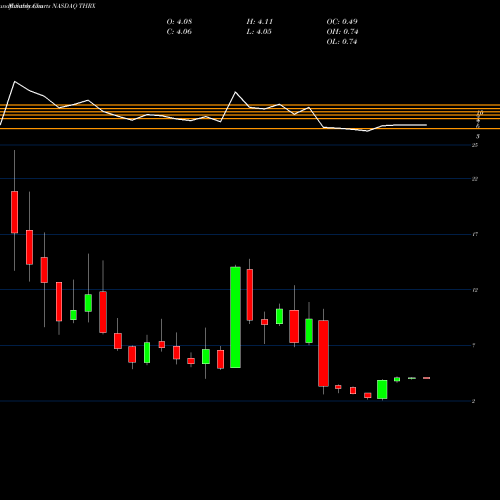
Task: Click the high price value H: 4.11
Action: [260, 22]
